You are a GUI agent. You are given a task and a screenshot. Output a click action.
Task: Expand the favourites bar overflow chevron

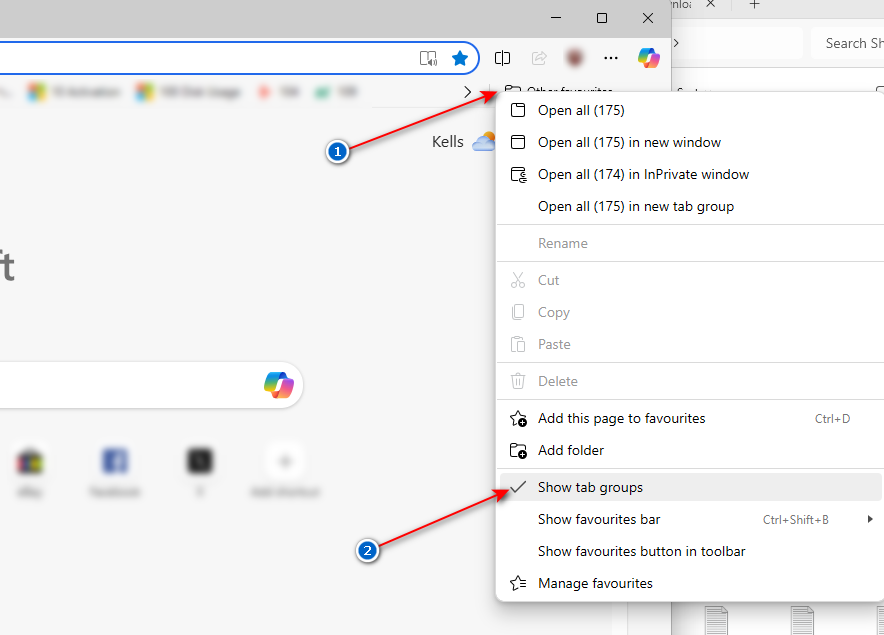pyautogui.click(x=467, y=92)
